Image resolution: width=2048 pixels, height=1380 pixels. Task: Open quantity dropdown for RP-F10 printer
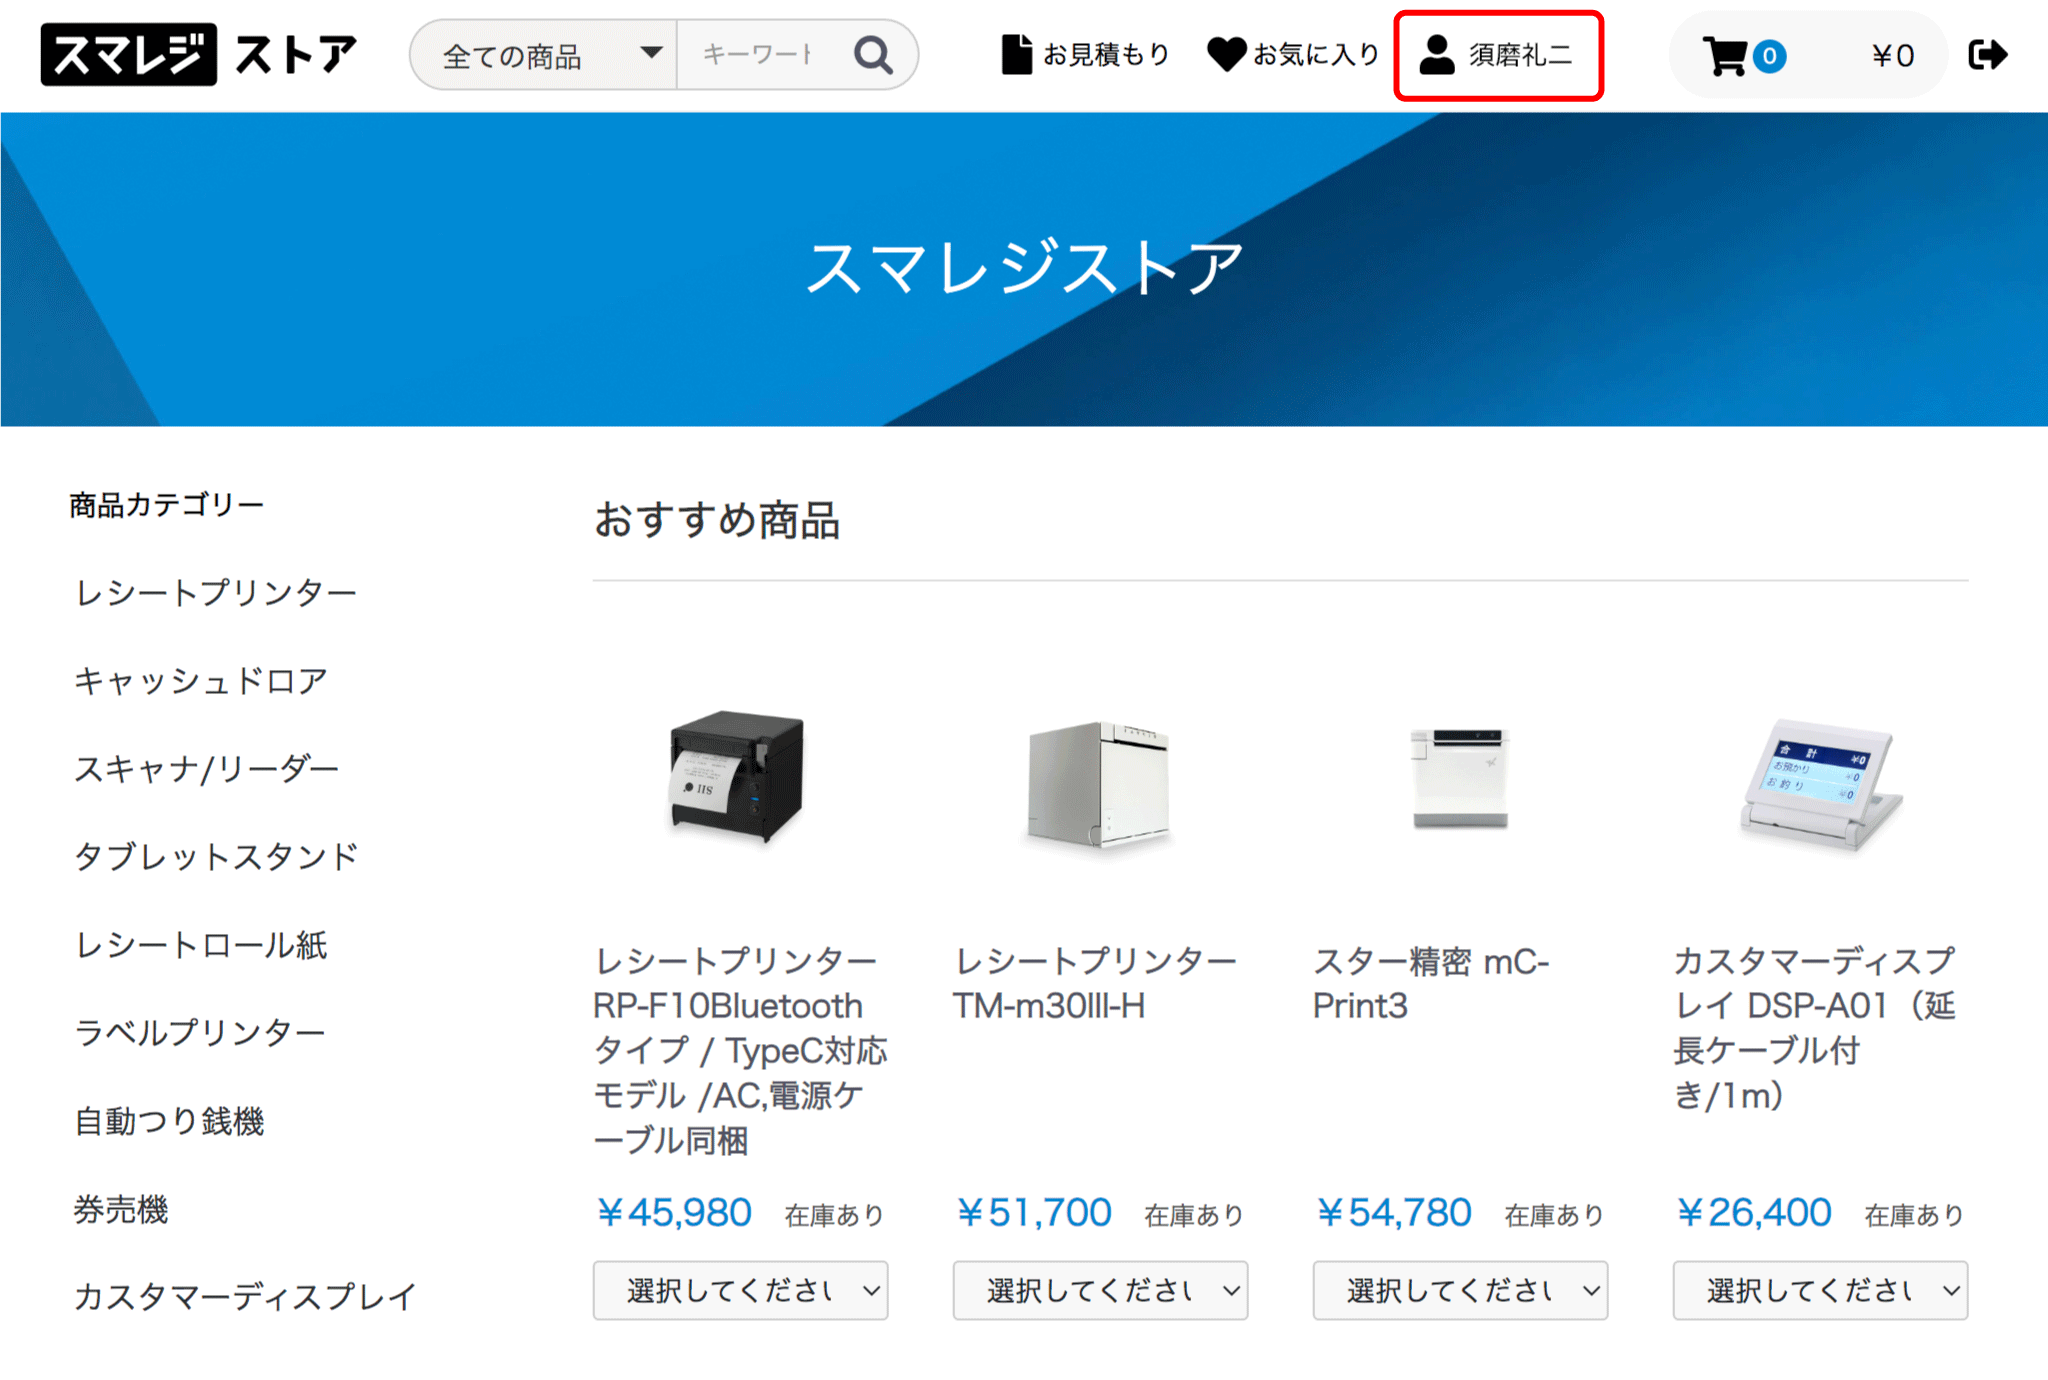point(740,1290)
